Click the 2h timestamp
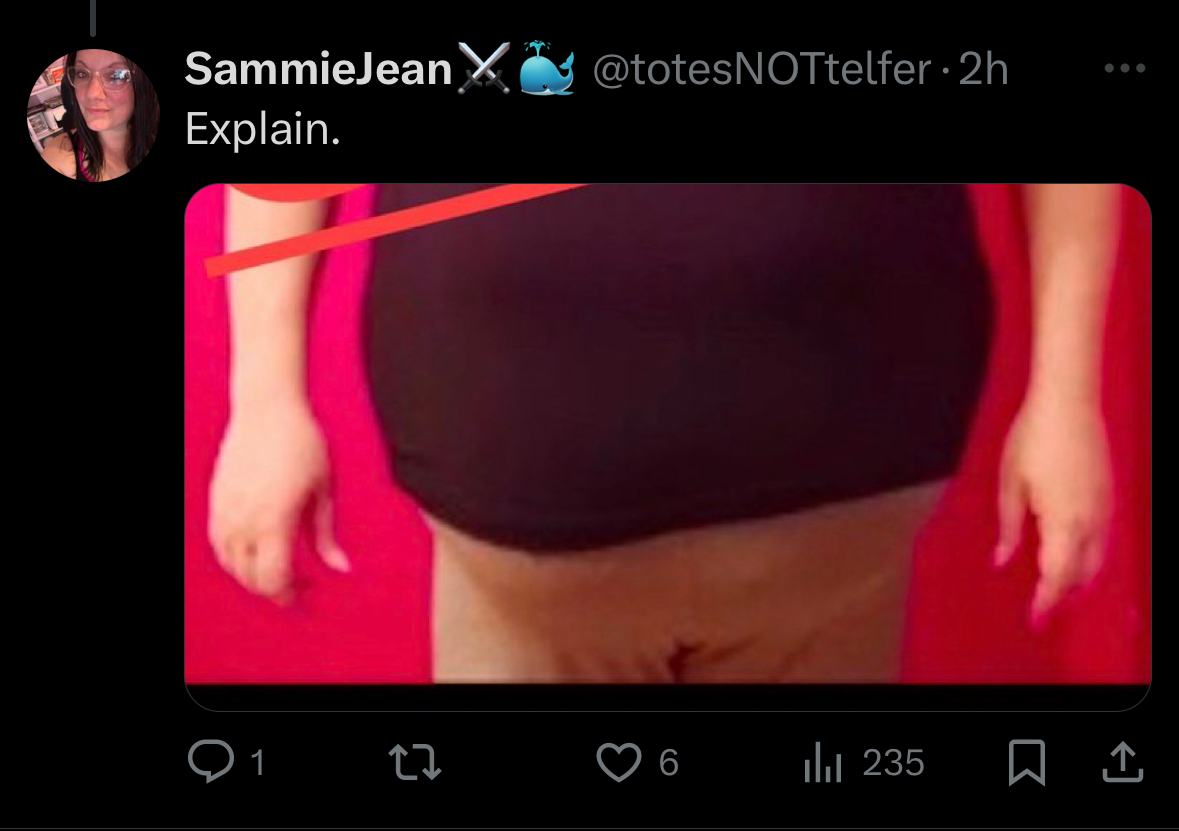Image resolution: width=1179 pixels, height=831 pixels. (x=983, y=68)
